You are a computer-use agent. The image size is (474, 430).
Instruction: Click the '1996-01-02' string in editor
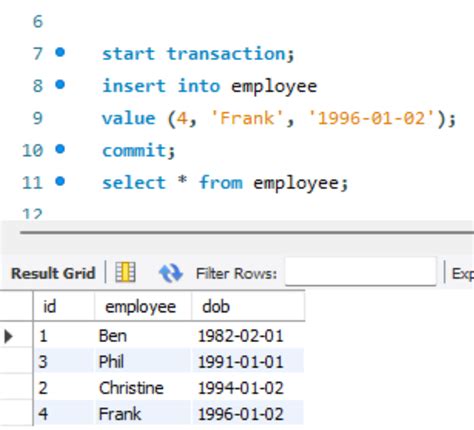click(x=372, y=118)
